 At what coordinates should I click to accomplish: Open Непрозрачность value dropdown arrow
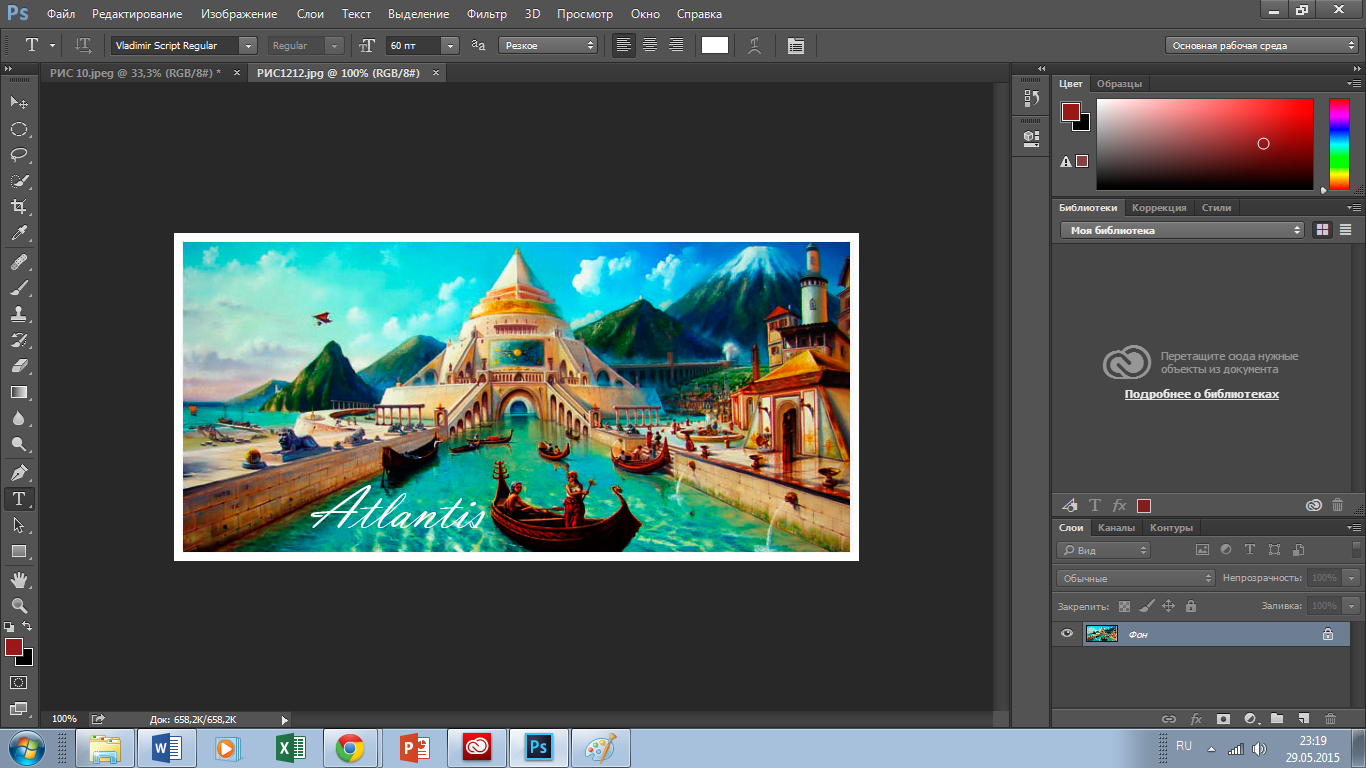[x=1352, y=578]
